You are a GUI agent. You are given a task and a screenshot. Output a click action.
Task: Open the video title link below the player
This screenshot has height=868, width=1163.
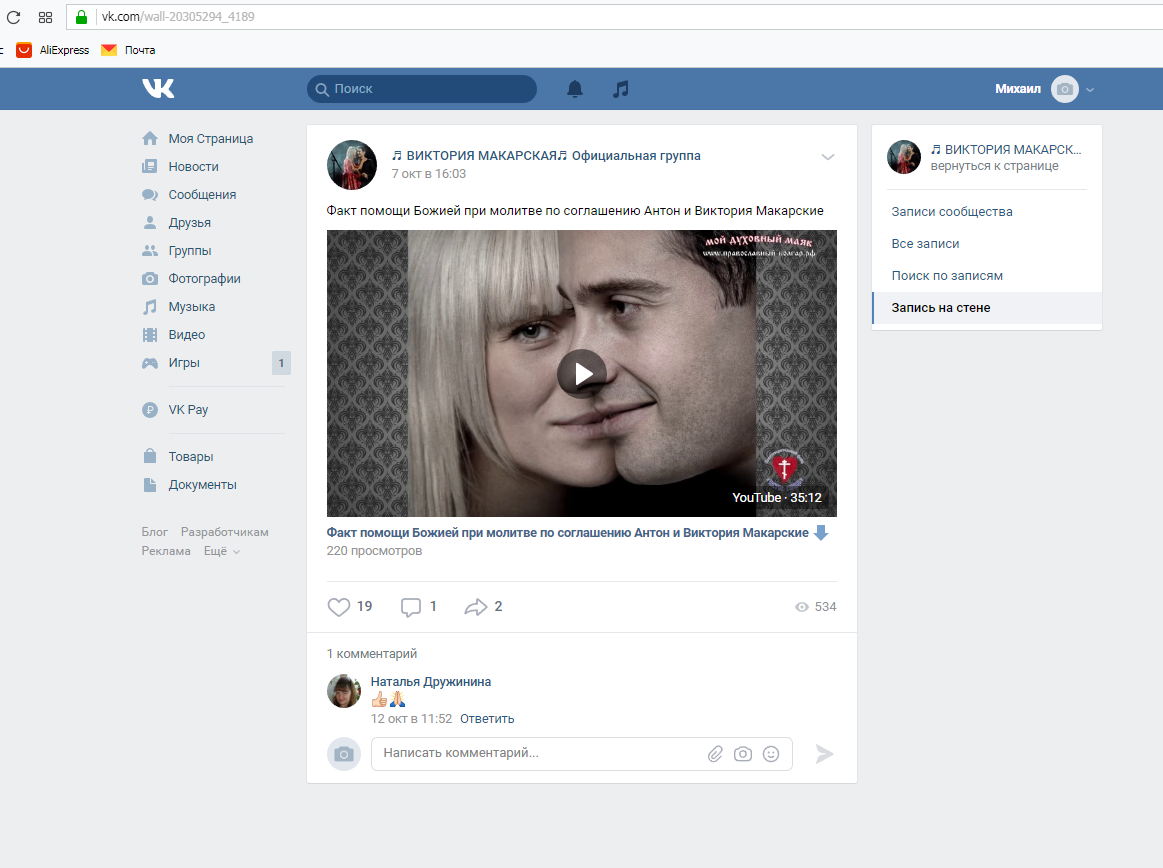567,533
